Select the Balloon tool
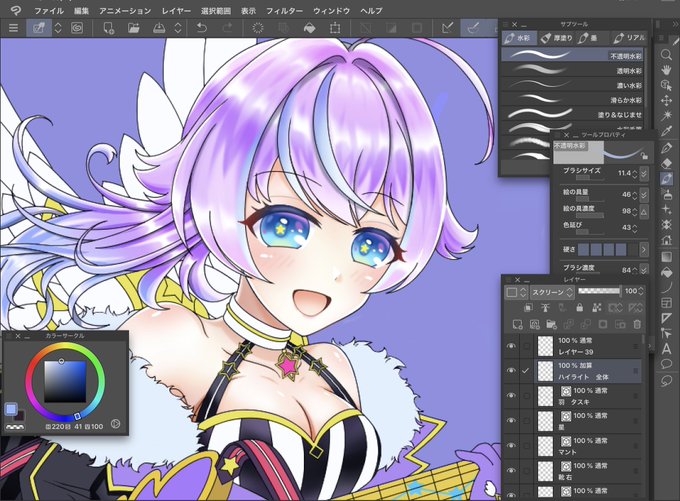The width and height of the screenshot is (680, 501). click(x=667, y=364)
